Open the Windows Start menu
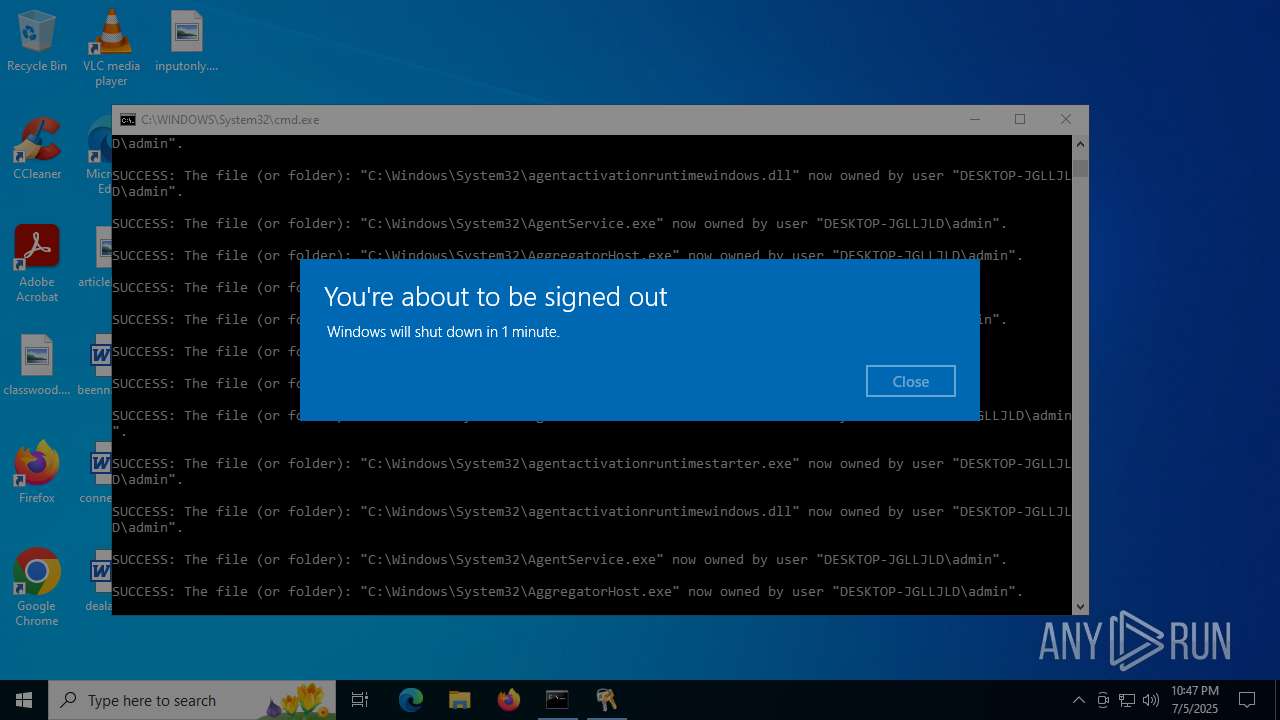Image resolution: width=1280 pixels, height=720 pixels. pyautogui.click(x=24, y=700)
